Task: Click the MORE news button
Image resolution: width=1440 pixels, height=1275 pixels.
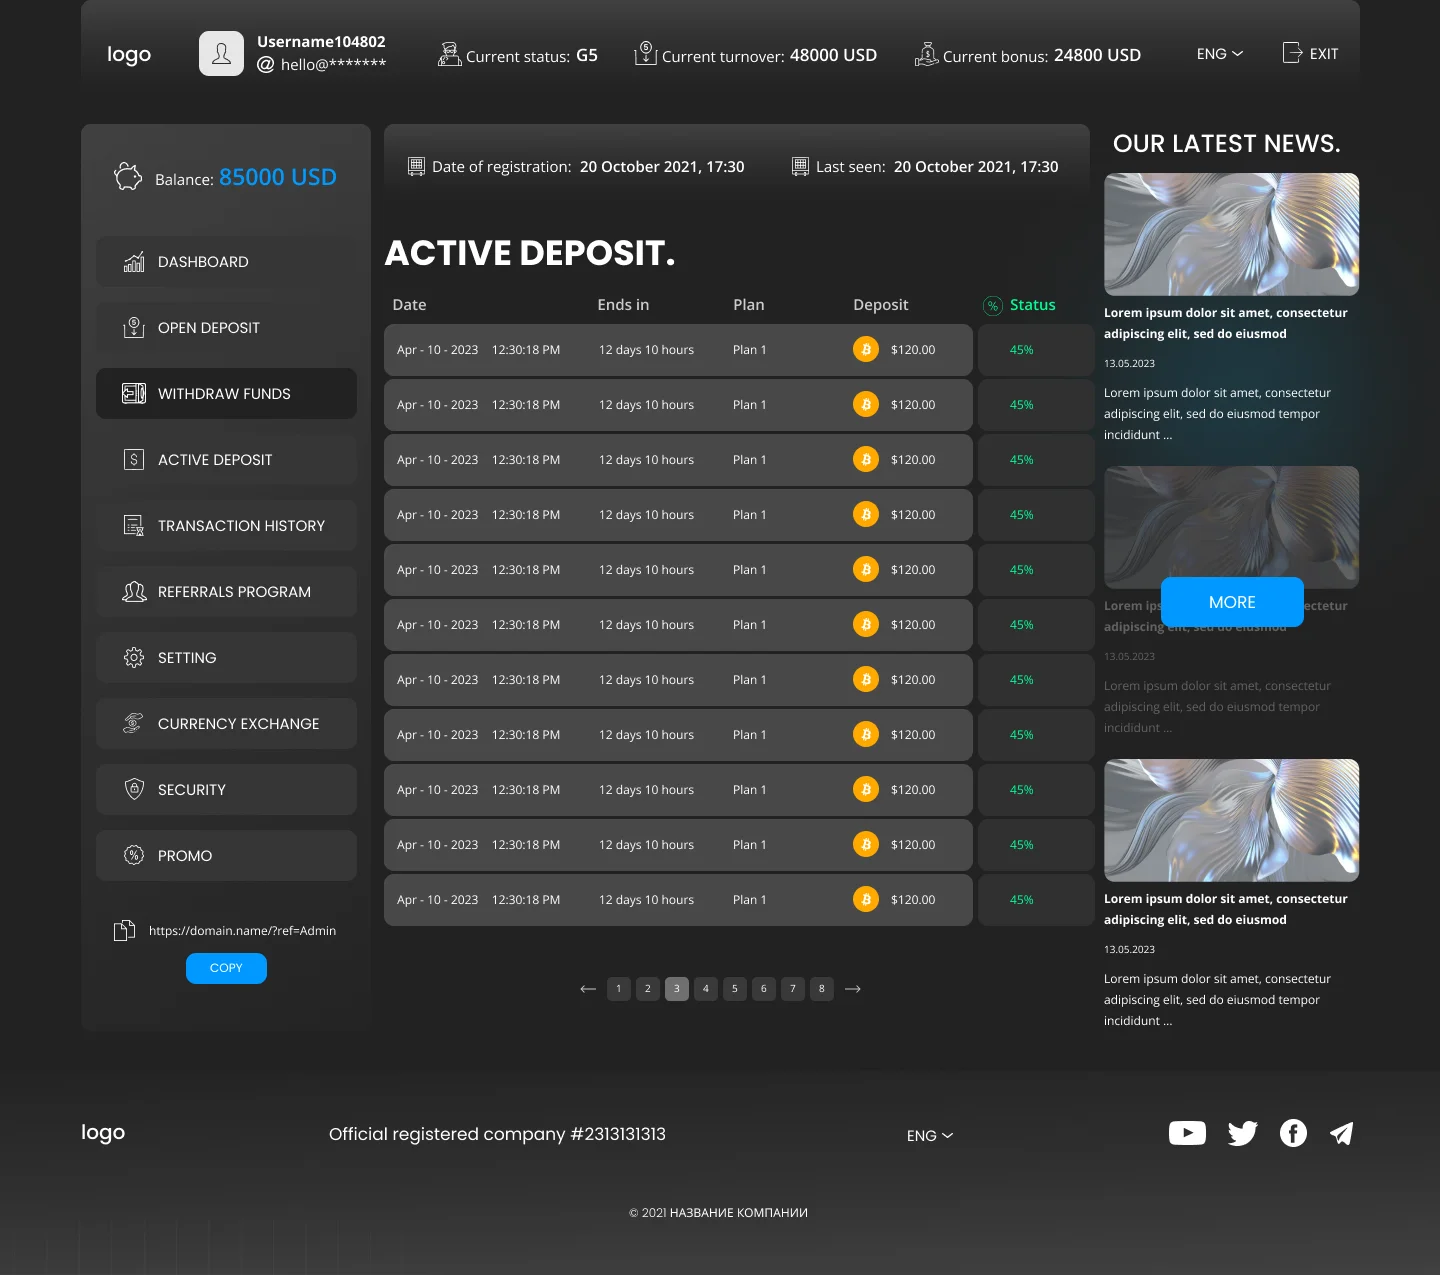Action: click(1232, 602)
